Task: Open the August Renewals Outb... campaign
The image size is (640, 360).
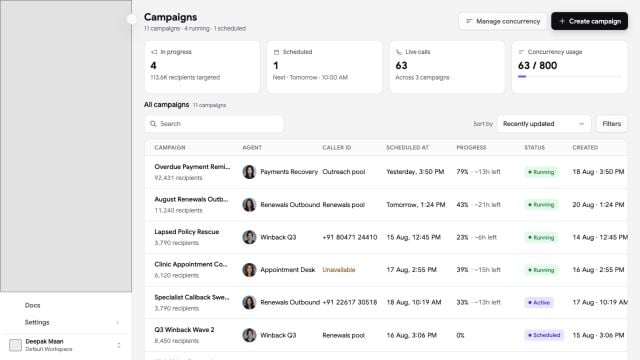Action: click(191, 199)
